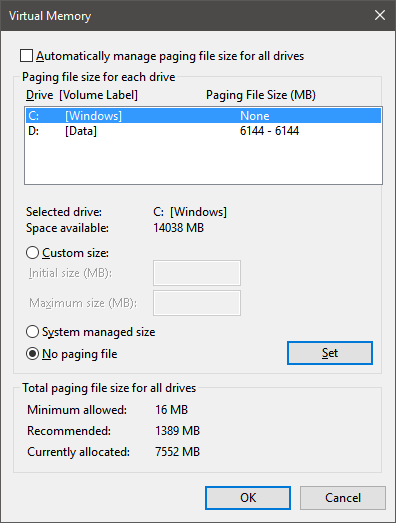Click the Set button
This screenshot has width=396, height=523.
[330, 353]
